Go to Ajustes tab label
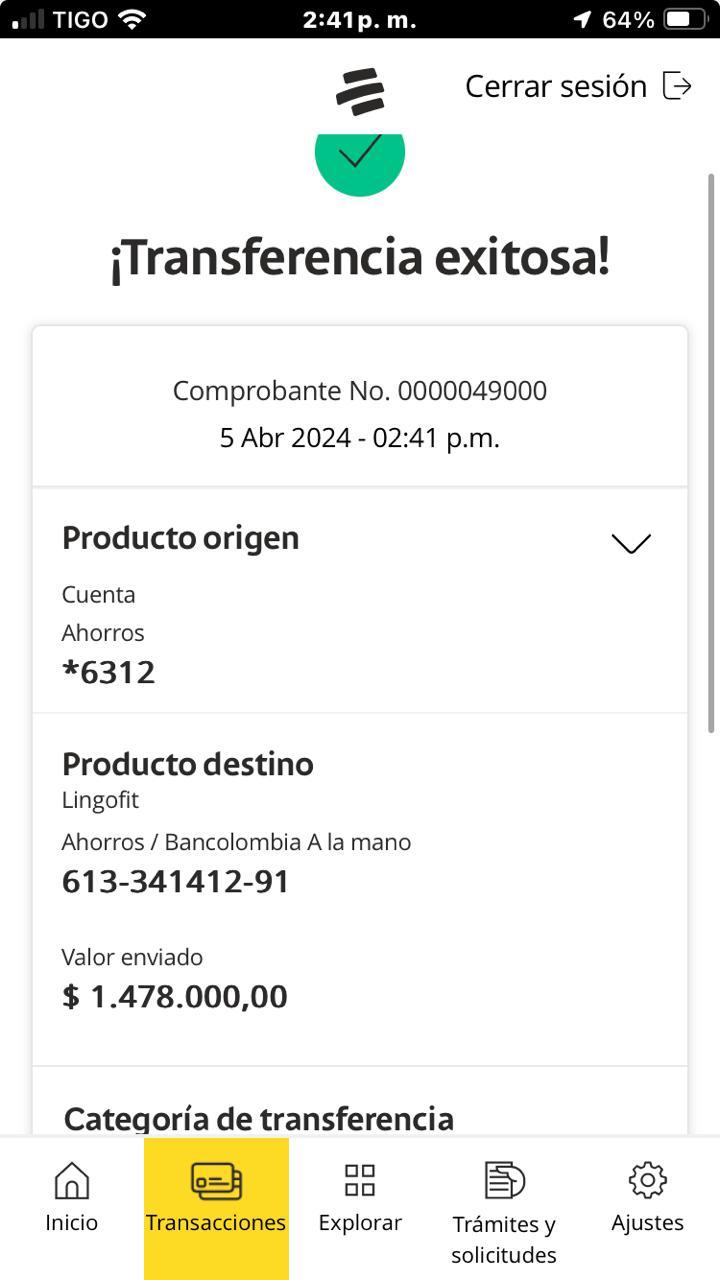The height and width of the screenshot is (1280, 720). tap(648, 1222)
